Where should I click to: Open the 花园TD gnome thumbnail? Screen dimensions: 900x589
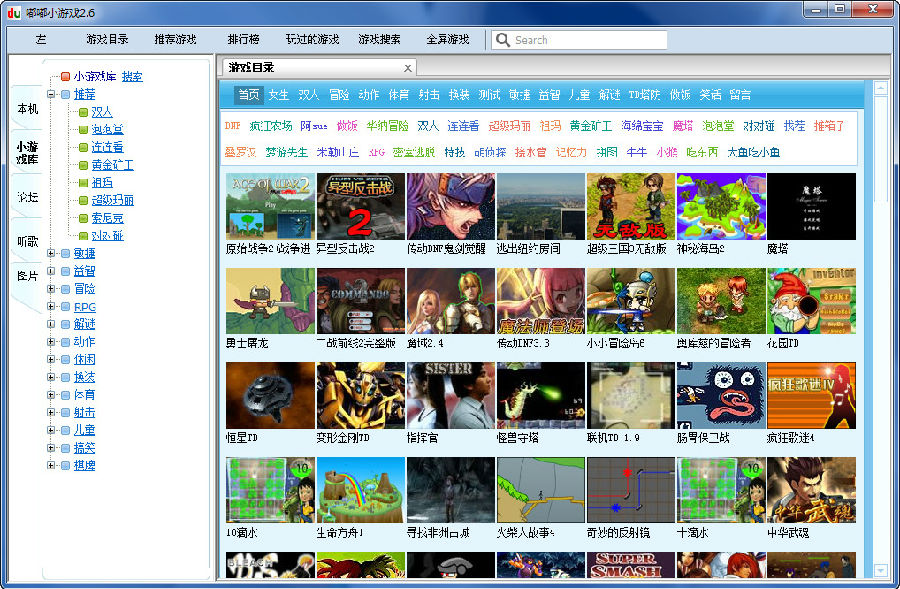pos(811,301)
